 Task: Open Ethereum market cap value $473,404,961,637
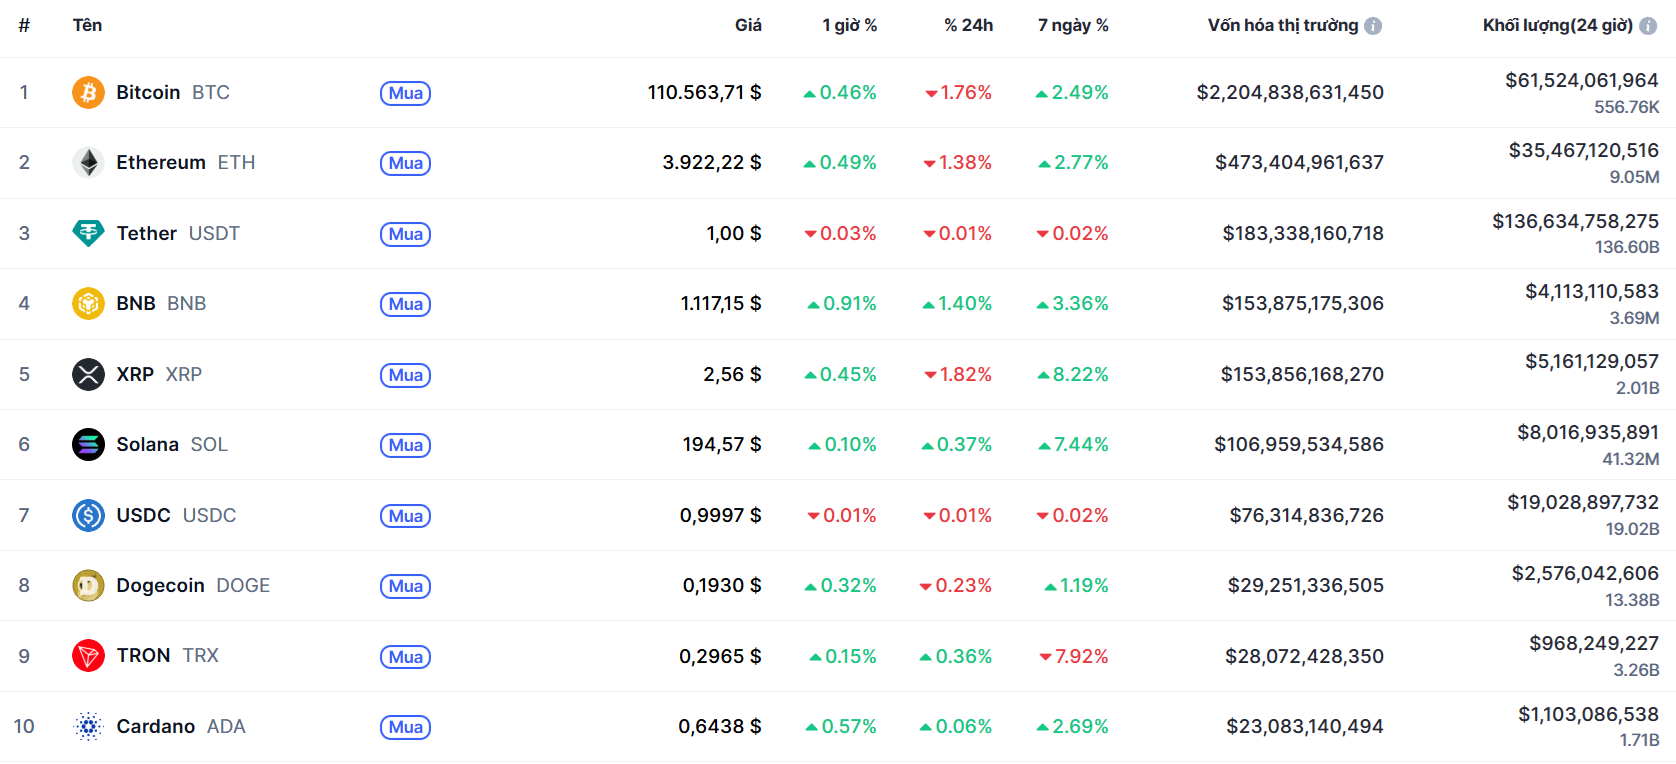click(x=1299, y=162)
